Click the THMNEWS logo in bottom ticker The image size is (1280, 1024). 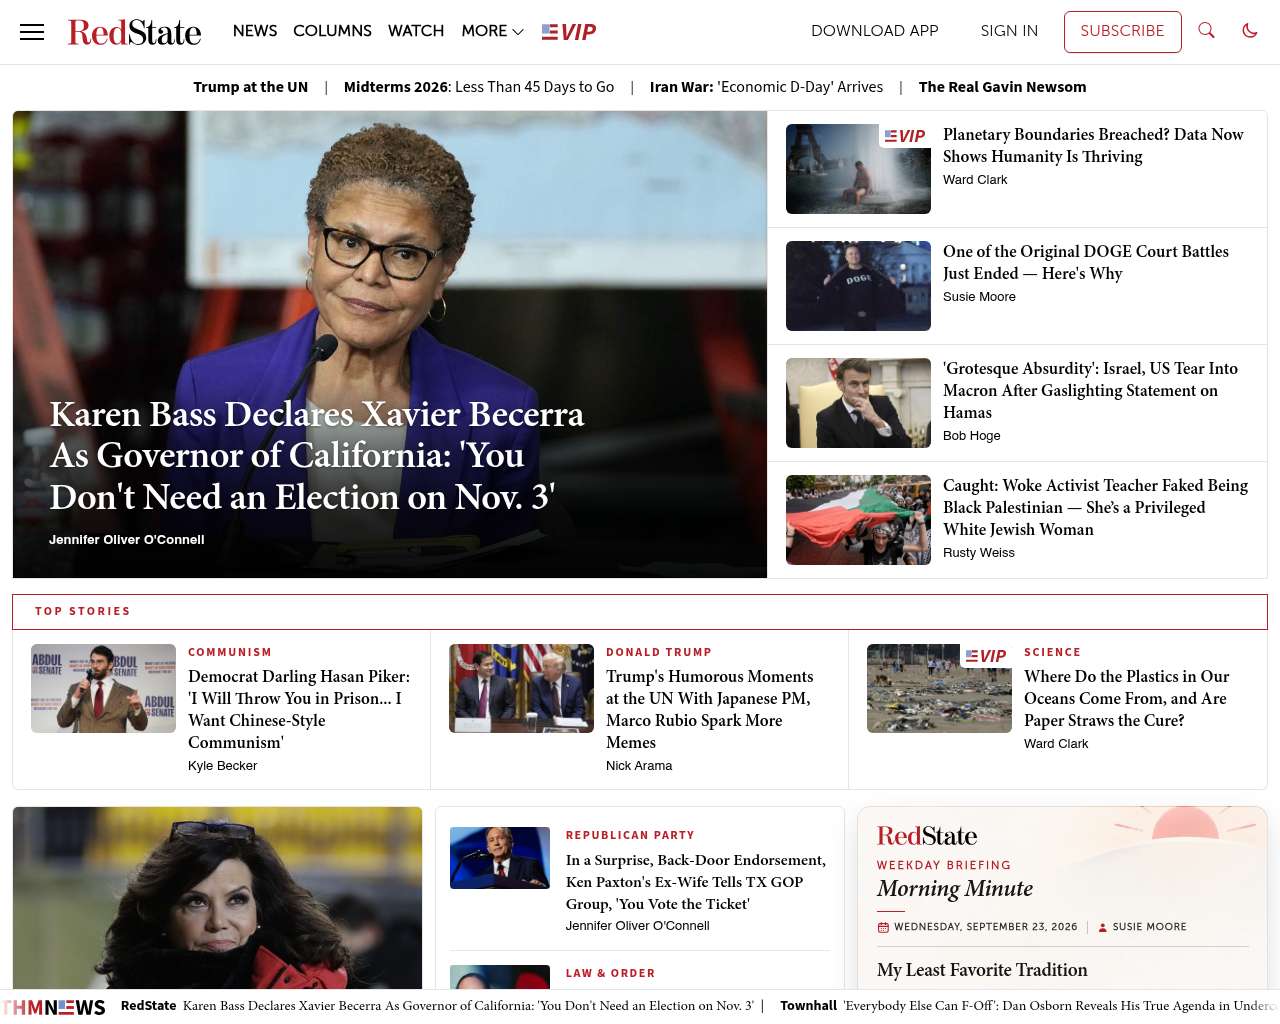tap(55, 1007)
